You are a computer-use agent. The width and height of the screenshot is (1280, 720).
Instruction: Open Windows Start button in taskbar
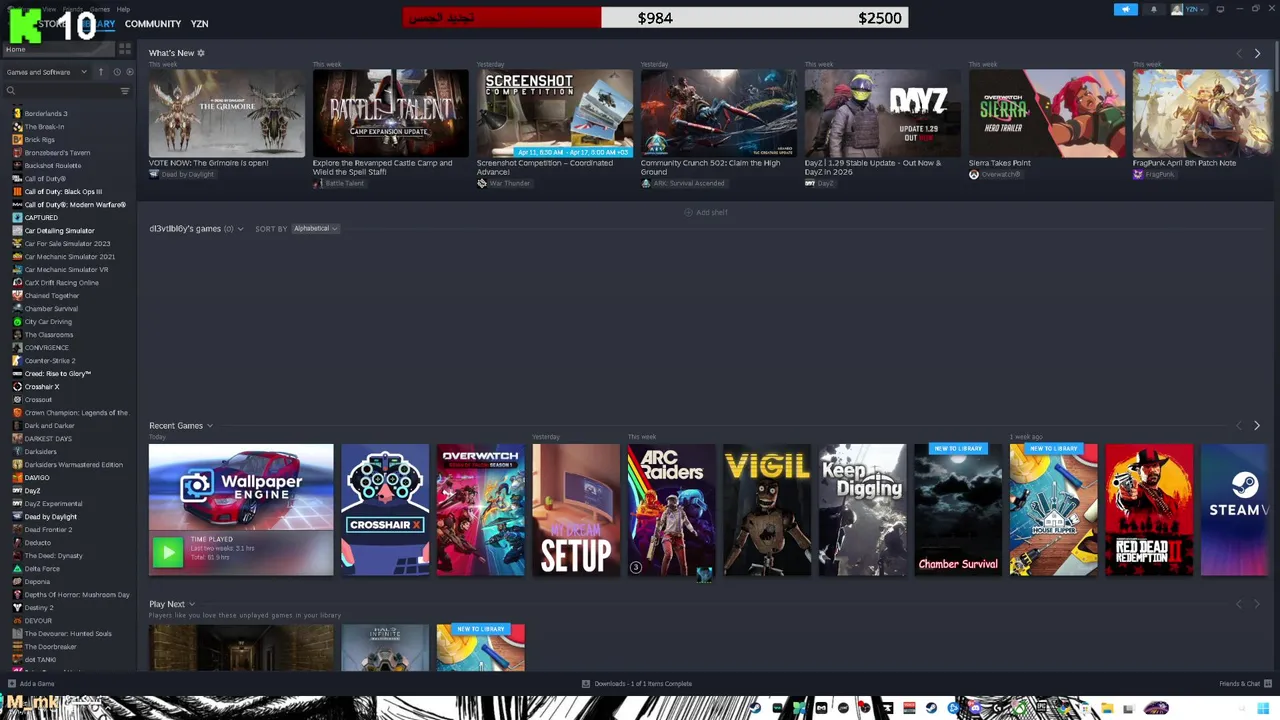(1263, 708)
